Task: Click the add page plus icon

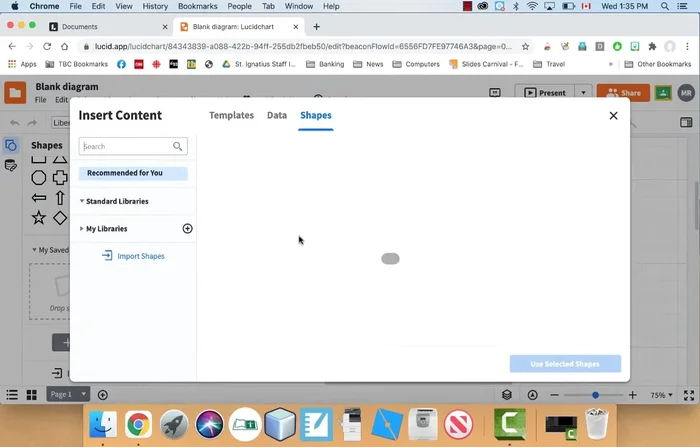Action: coord(103,395)
